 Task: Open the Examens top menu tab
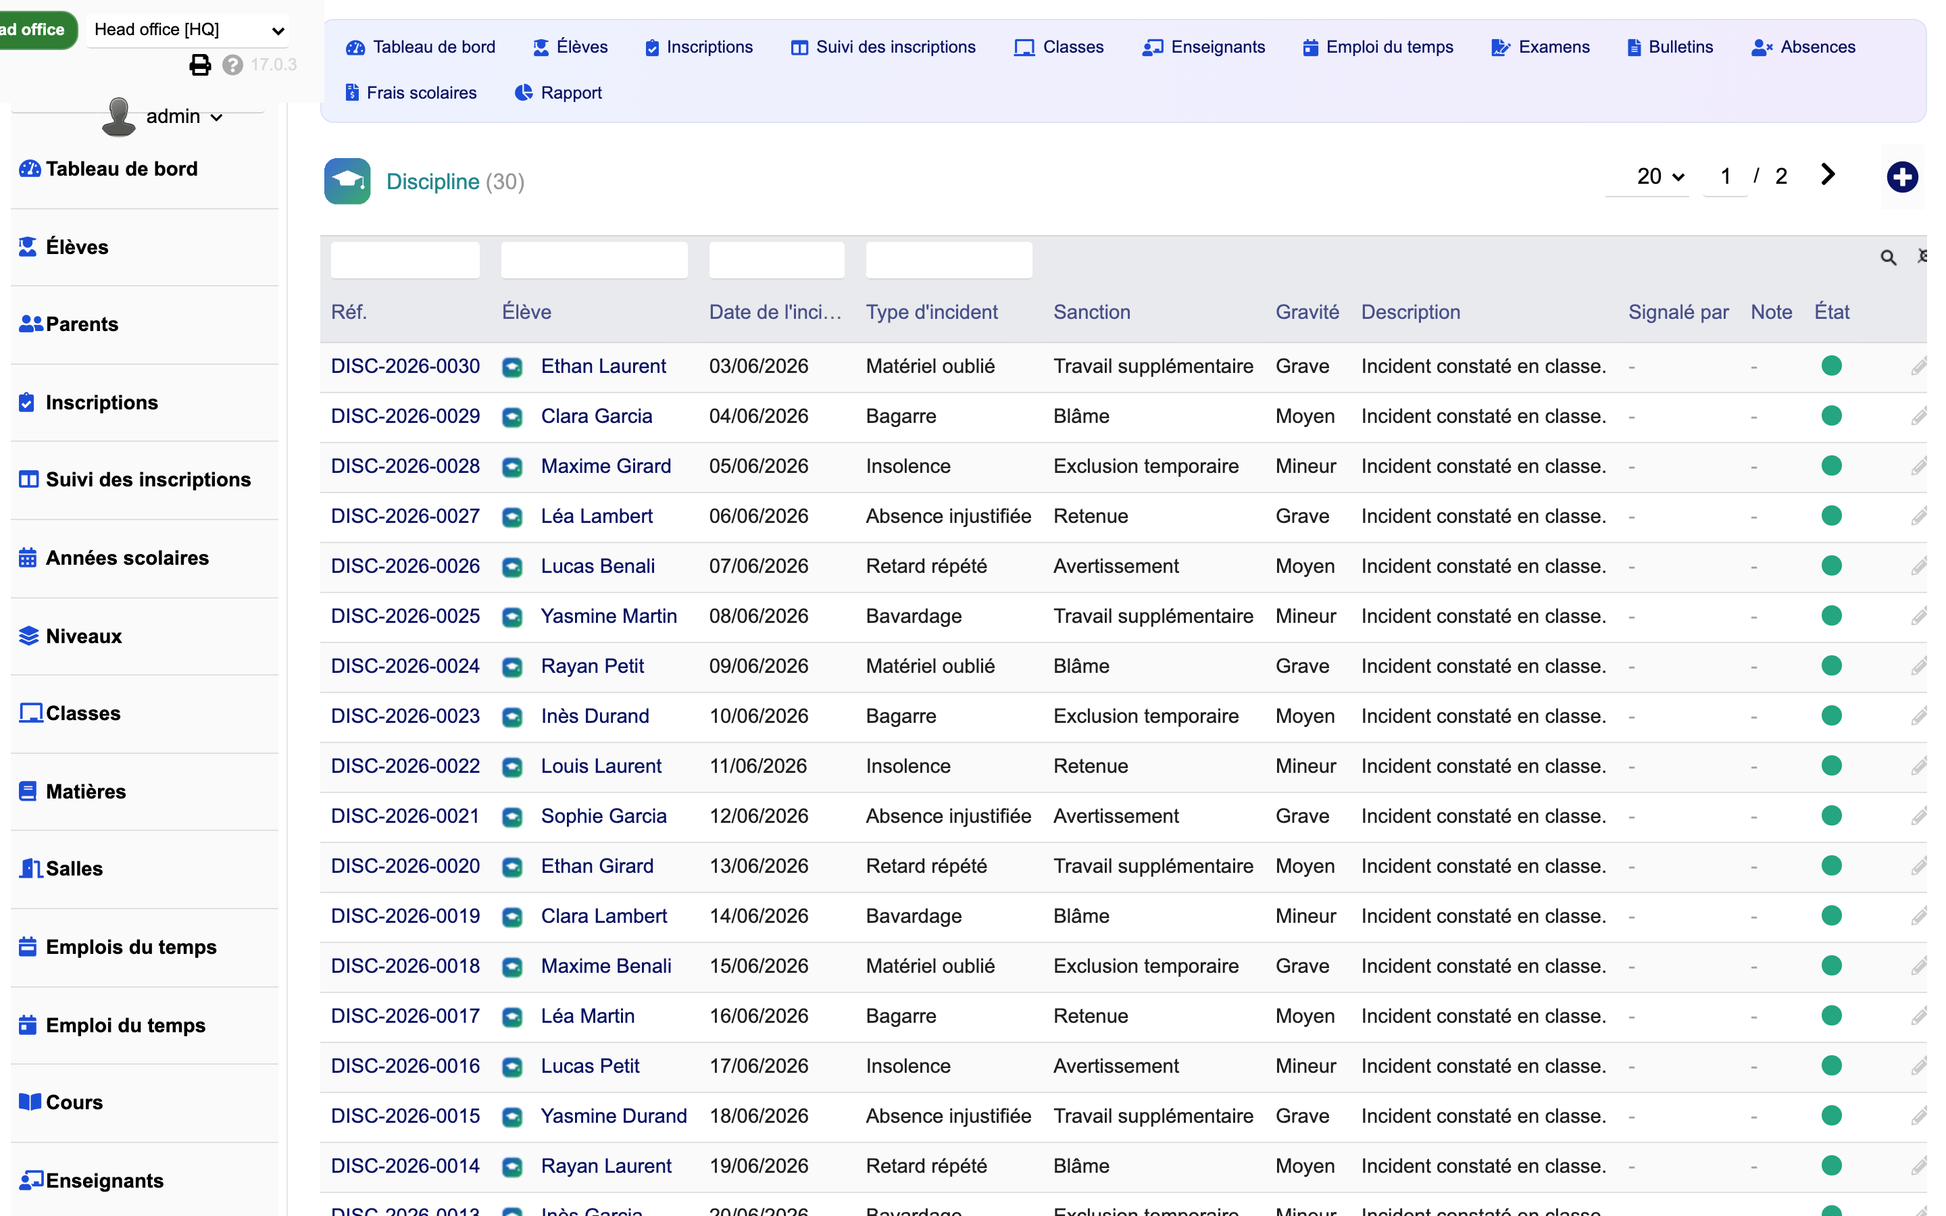click(x=1540, y=47)
